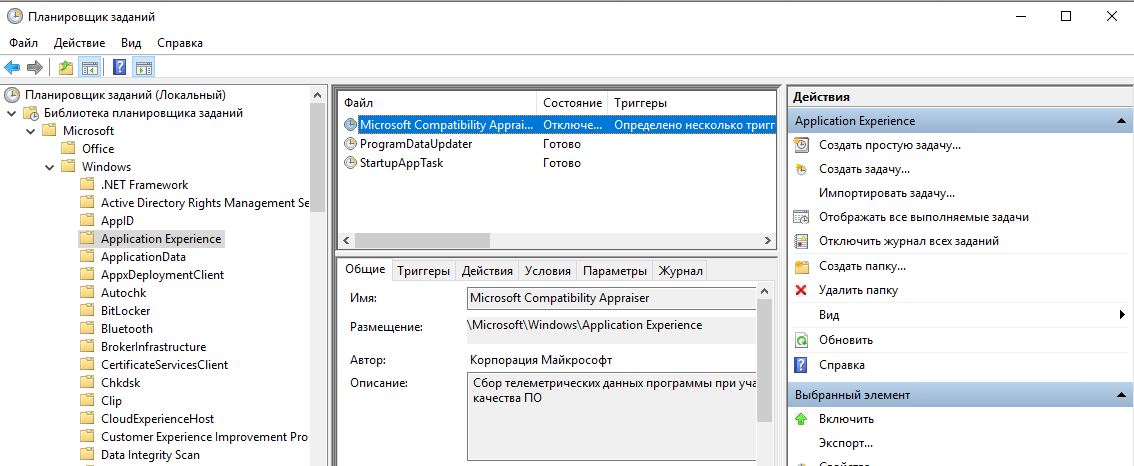Viewport: 1134px width, 466px height.
Task: Click the Up one level folder icon
Action: 66,68
